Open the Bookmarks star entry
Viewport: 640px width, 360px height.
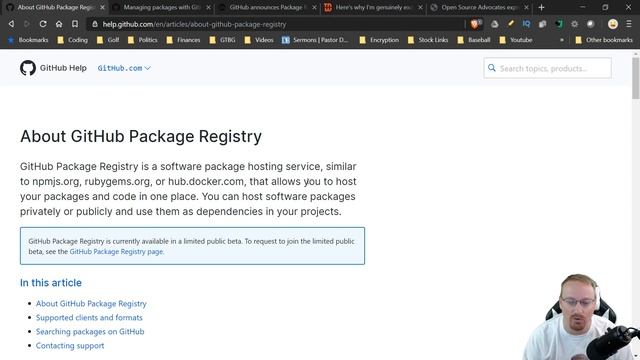coord(28,40)
